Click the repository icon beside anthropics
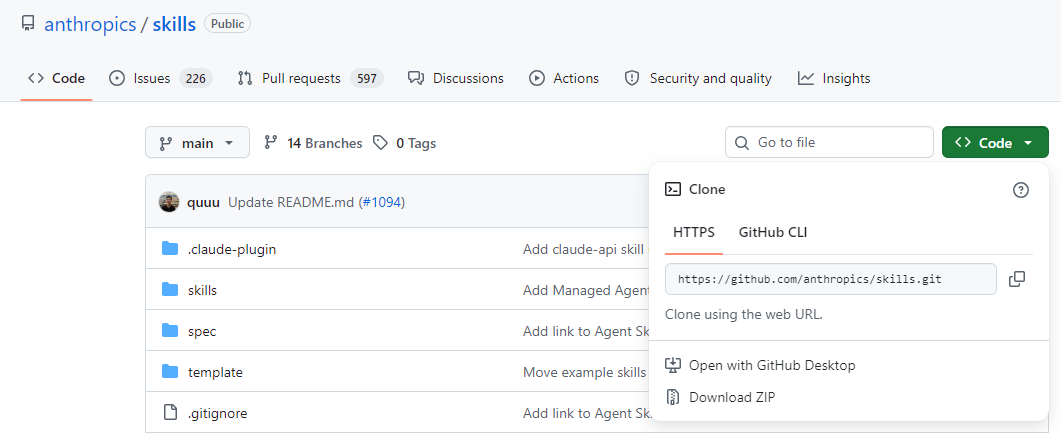The width and height of the screenshot is (1061, 433). pos(28,24)
